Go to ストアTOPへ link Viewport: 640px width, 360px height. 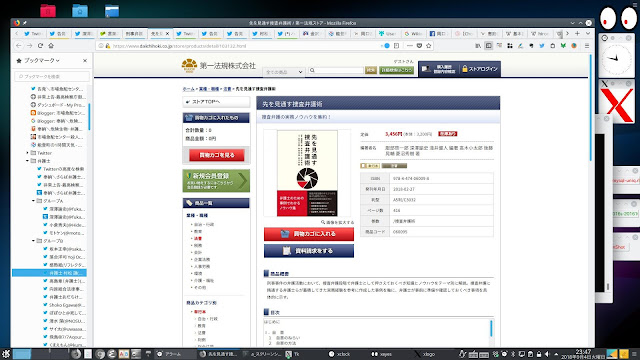pos(216,102)
